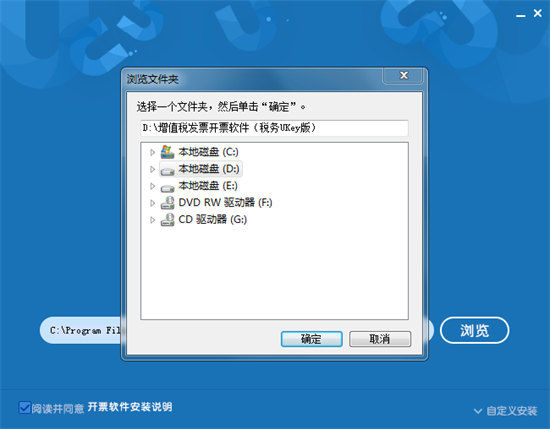Confirm folder with 确定 button
Viewport: 550px width, 429px height.
[311, 339]
